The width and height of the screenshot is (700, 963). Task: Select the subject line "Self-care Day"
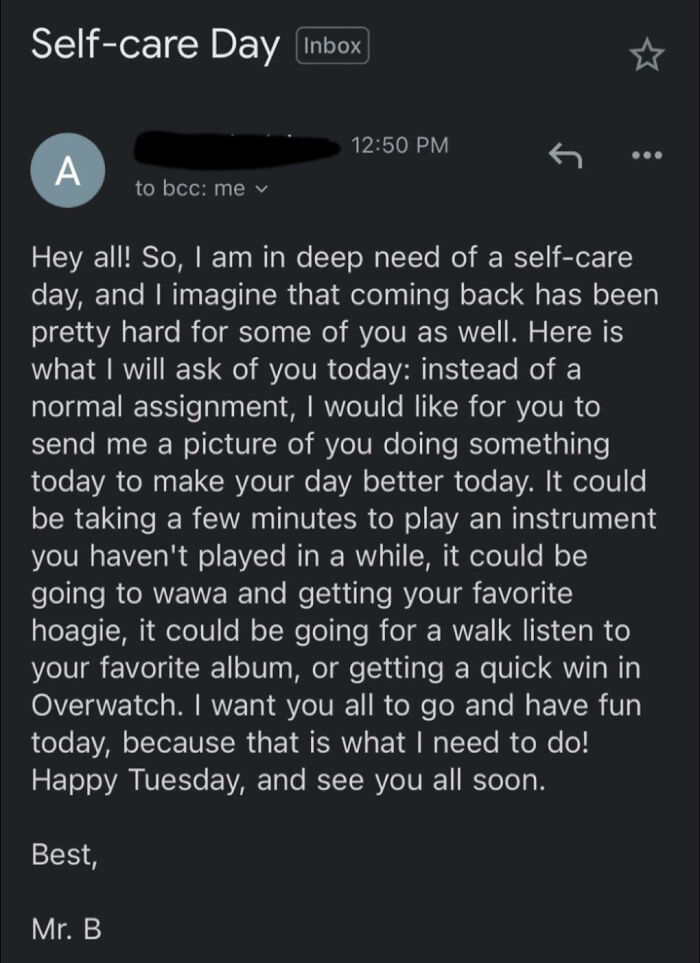point(155,44)
